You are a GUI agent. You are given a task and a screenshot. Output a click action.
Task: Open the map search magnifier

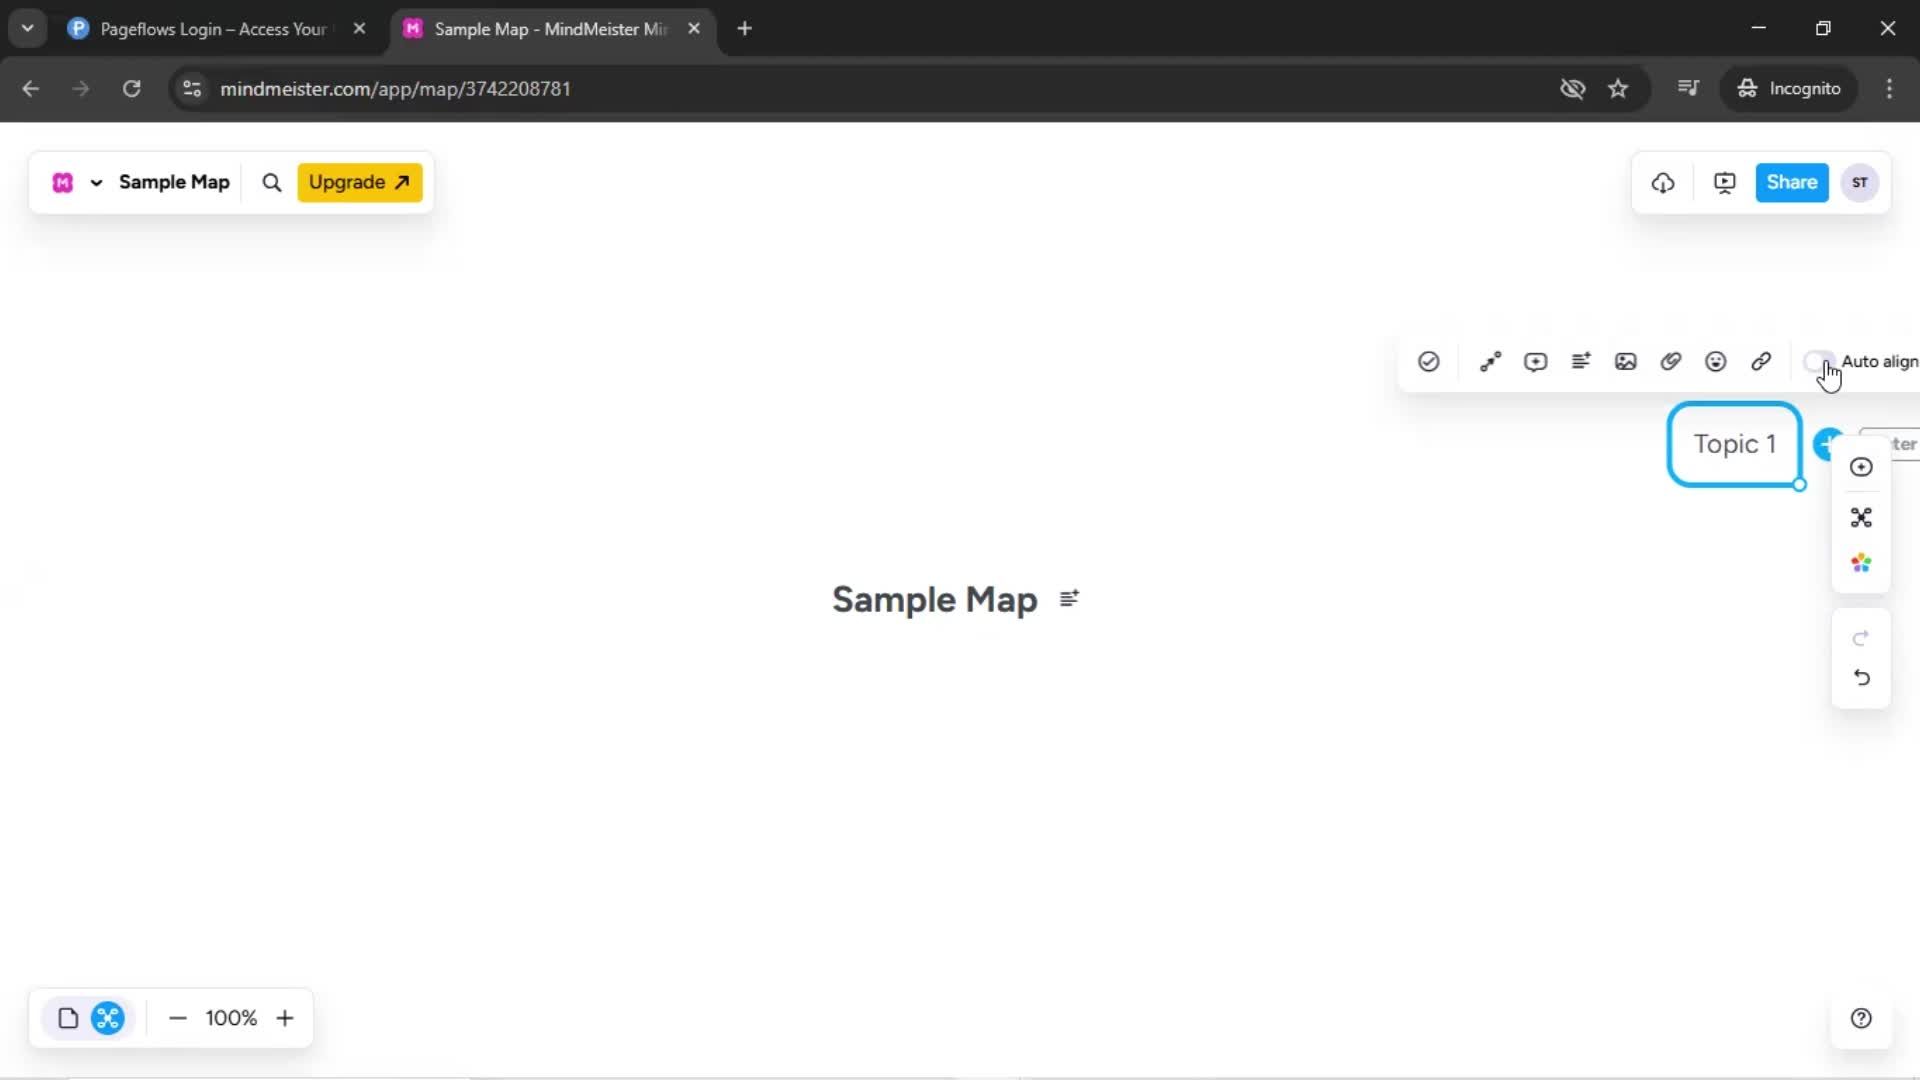coord(271,182)
